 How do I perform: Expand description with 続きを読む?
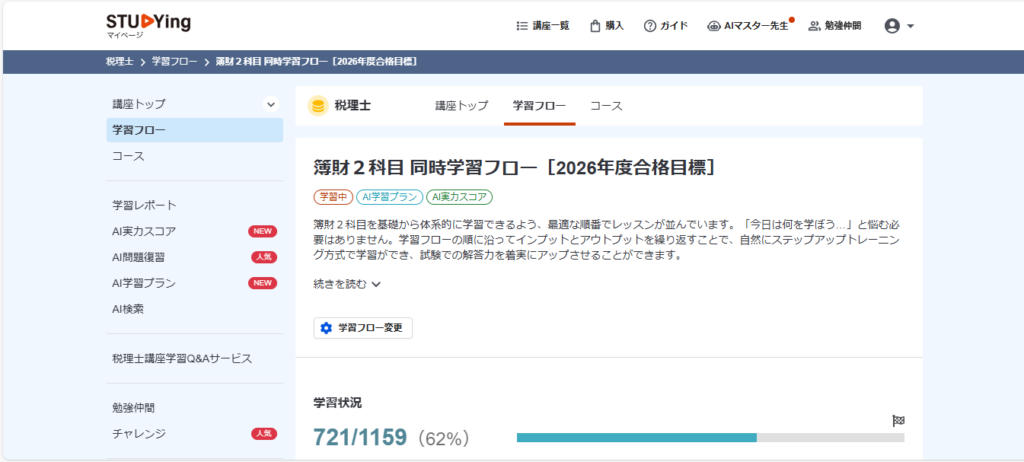[347, 284]
